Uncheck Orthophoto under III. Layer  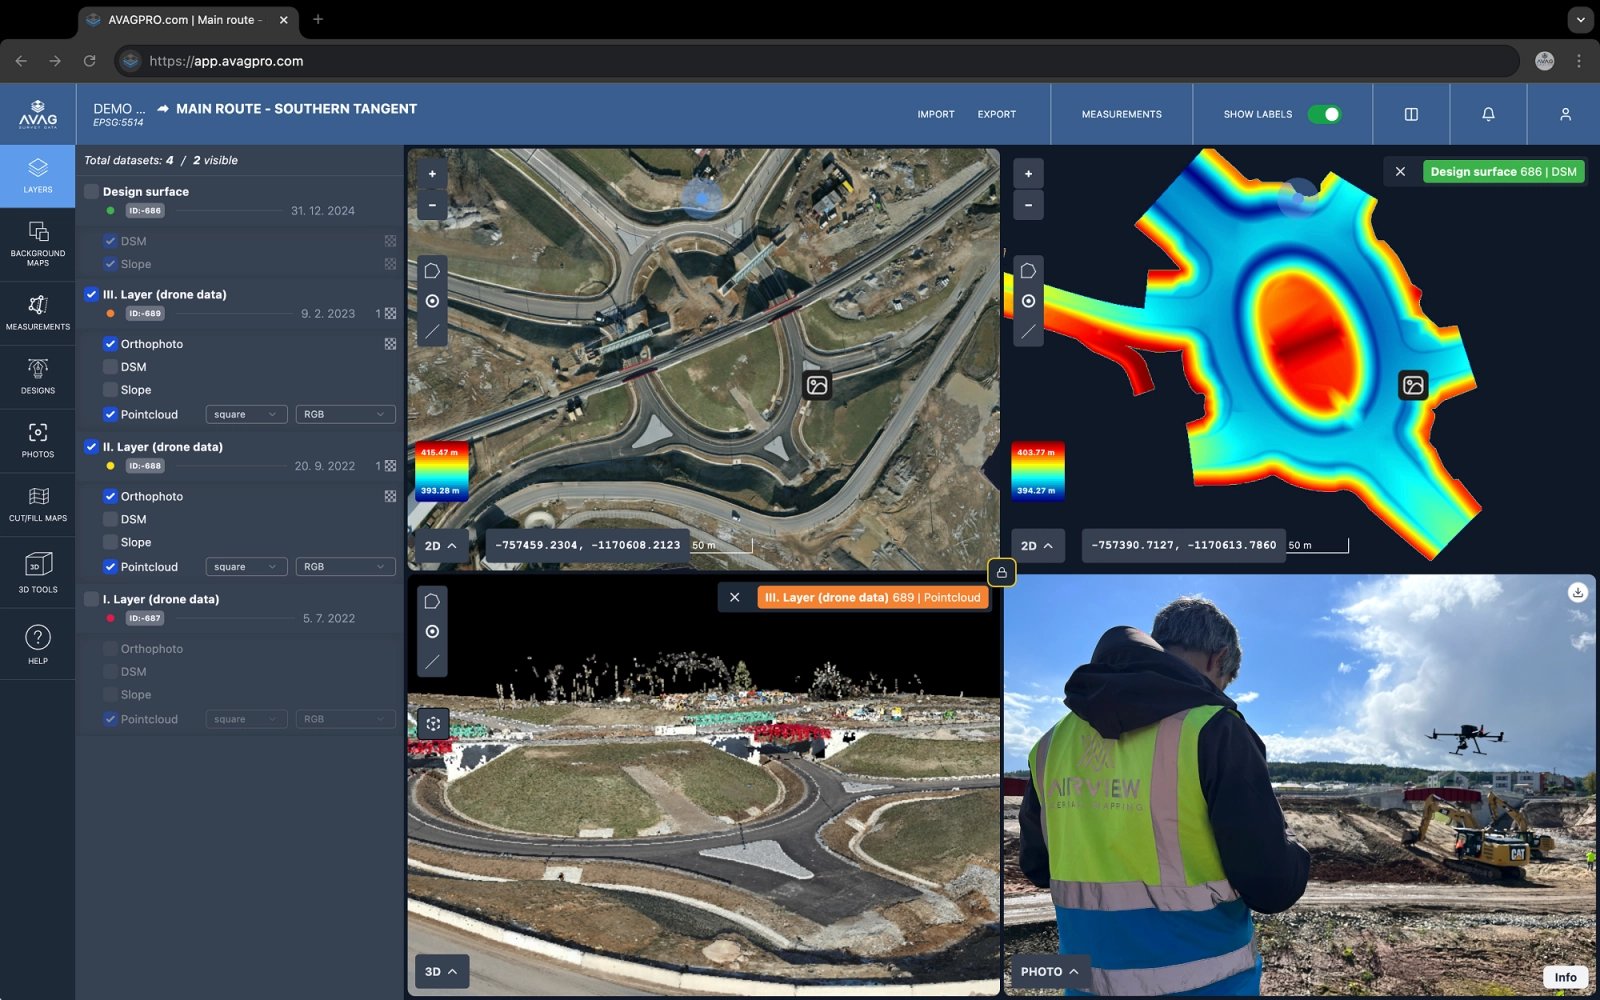click(110, 344)
